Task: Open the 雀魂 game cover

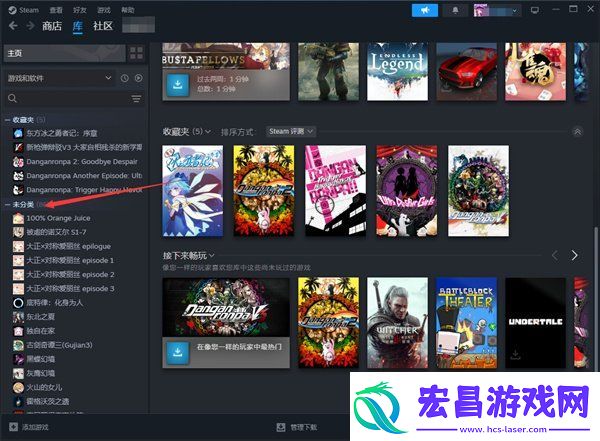Action: pos(535,72)
